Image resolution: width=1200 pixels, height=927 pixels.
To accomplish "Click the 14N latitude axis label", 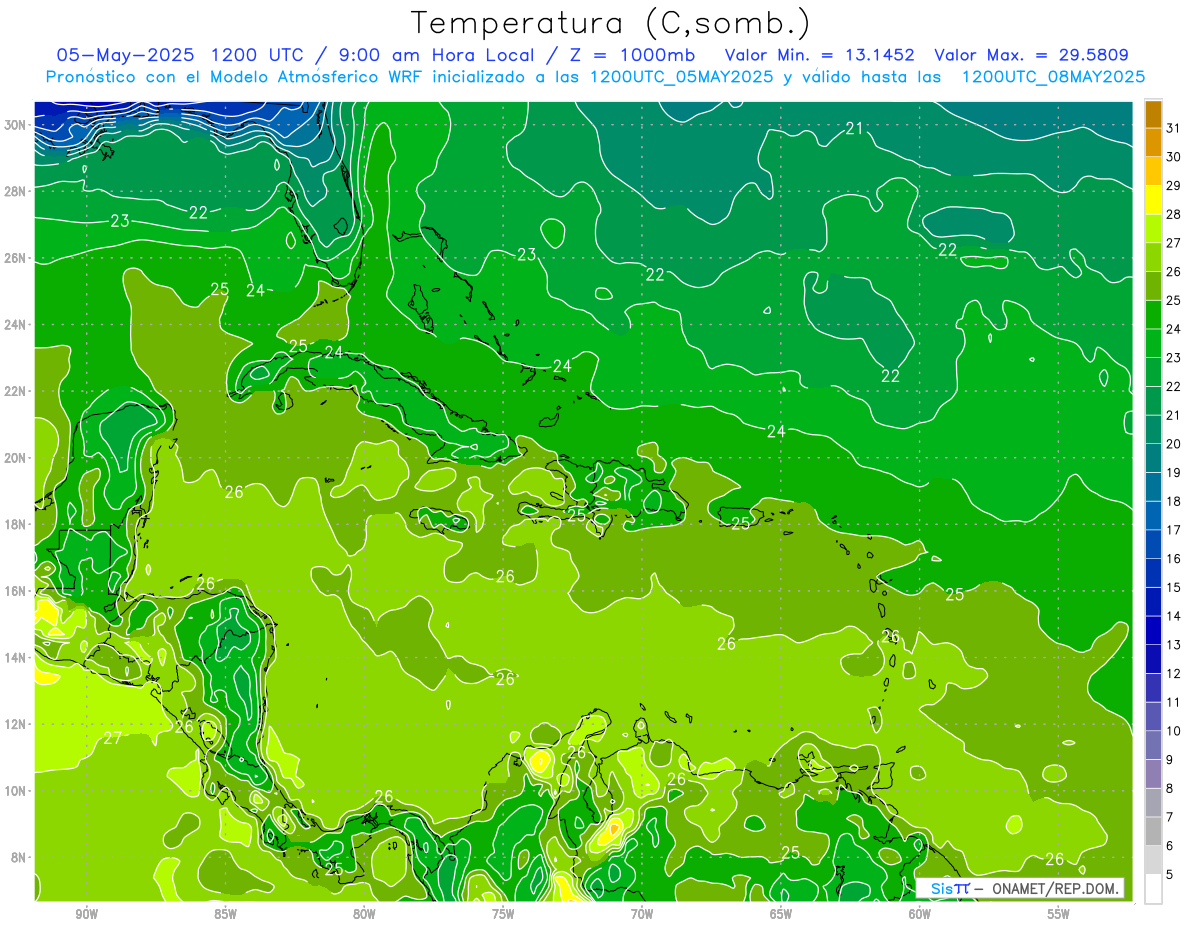I will (x=15, y=658).
